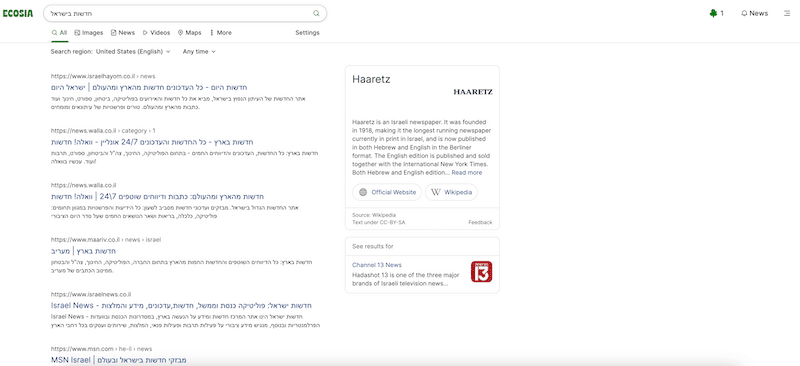The height and width of the screenshot is (366, 800).
Task: Click Haaretz Official Website button
Action: point(387,192)
